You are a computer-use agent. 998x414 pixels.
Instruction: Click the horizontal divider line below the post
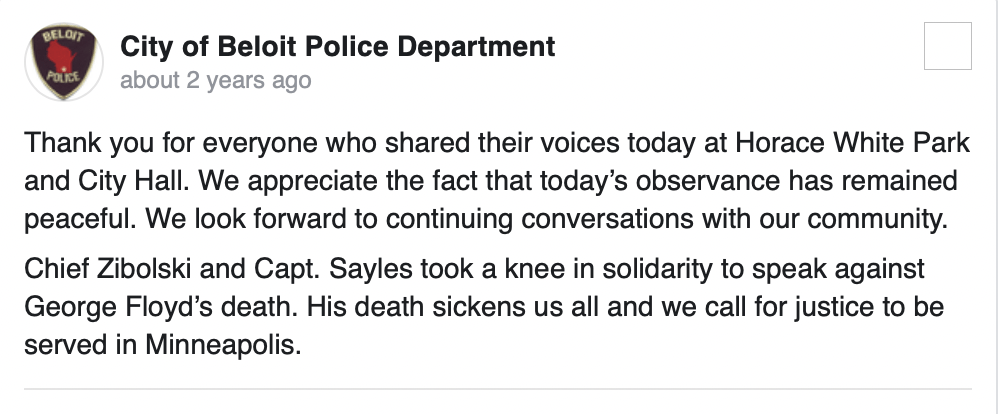coord(498,389)
